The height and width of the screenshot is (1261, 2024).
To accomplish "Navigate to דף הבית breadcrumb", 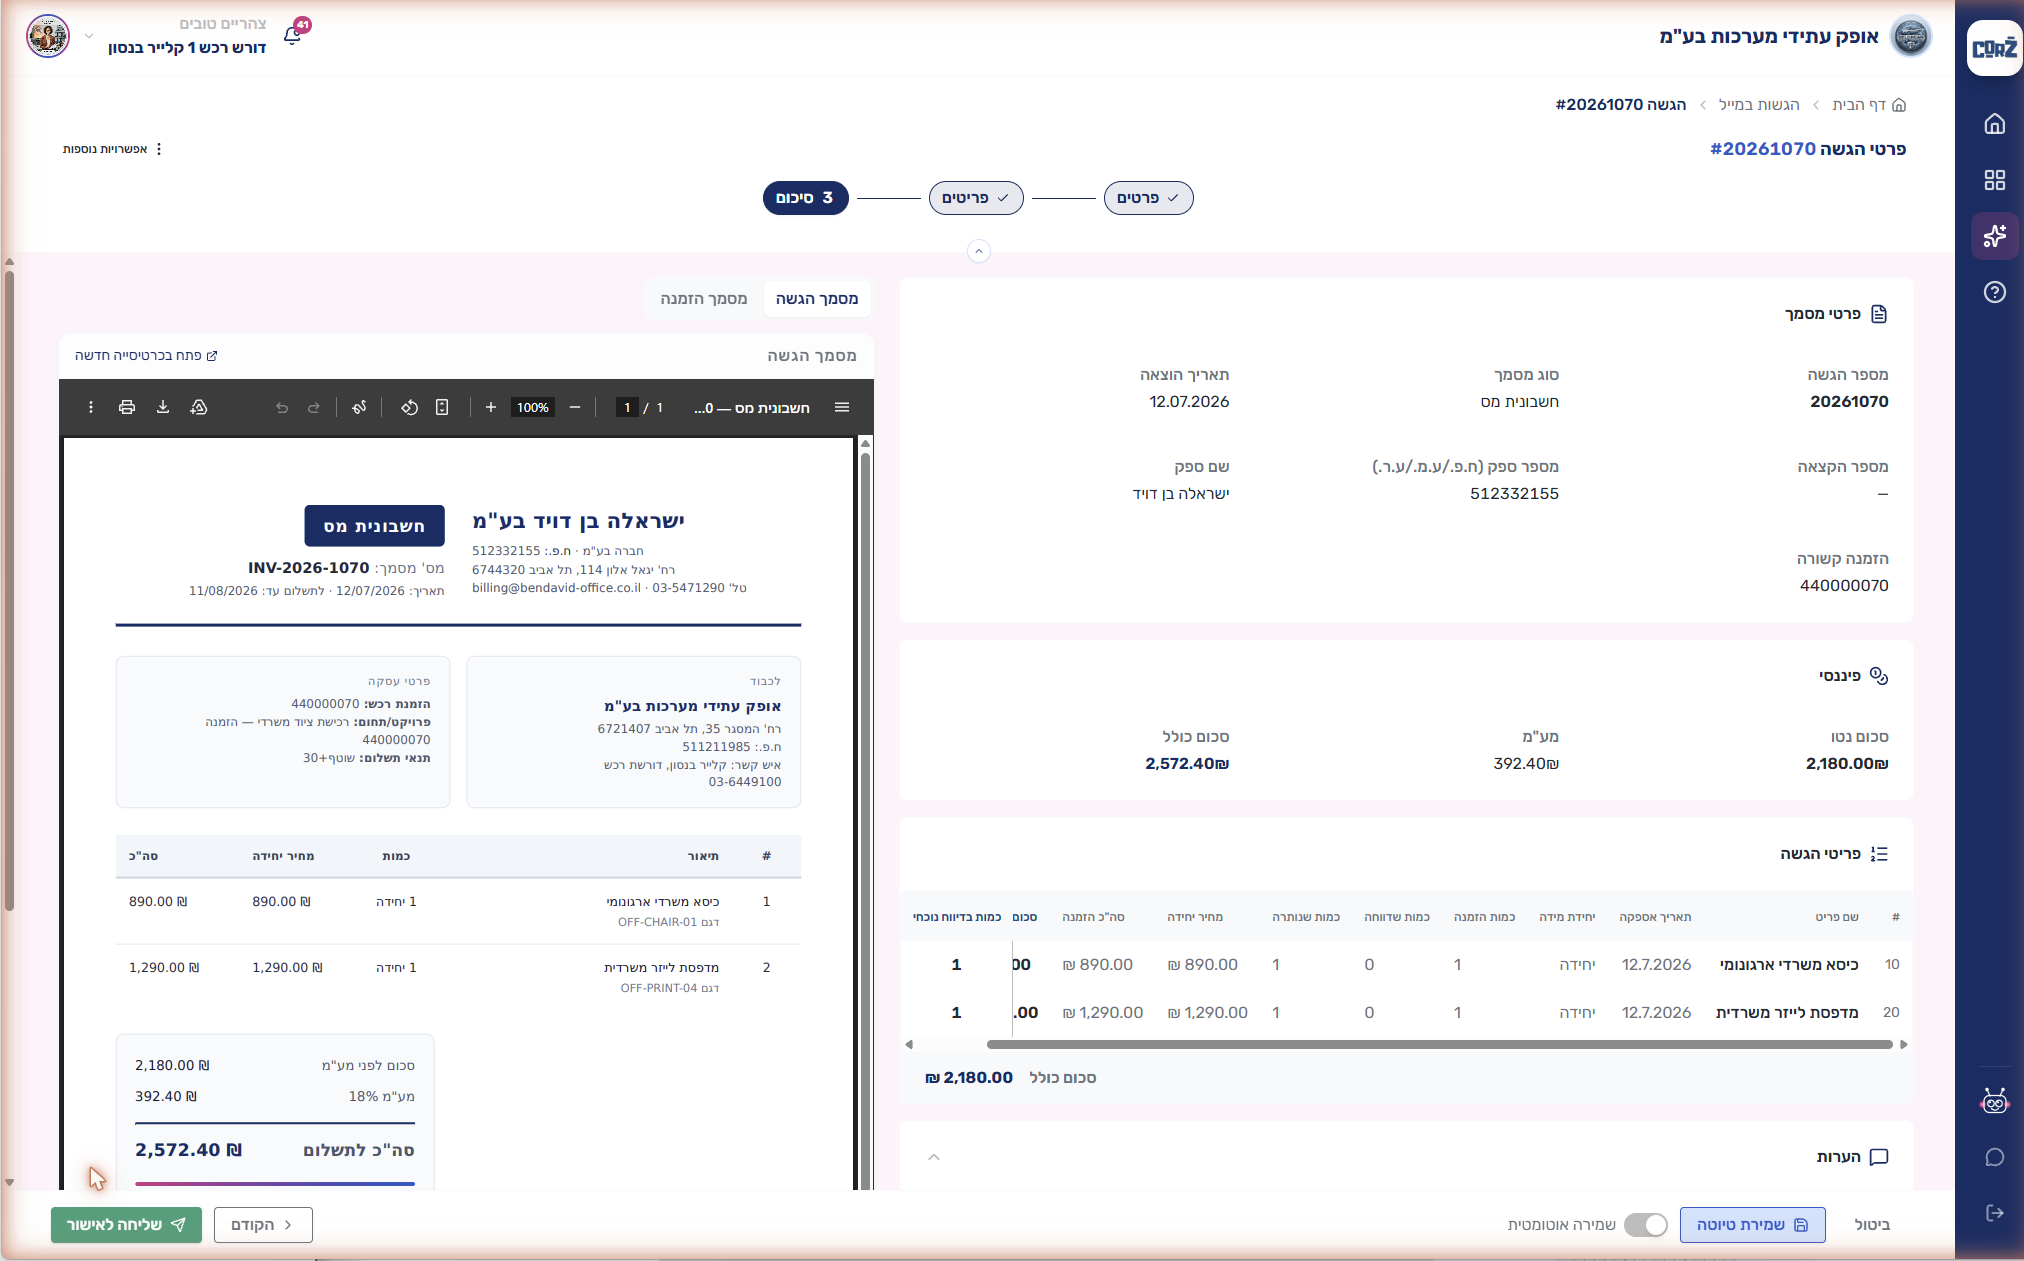I will (x=1868, y=105).
